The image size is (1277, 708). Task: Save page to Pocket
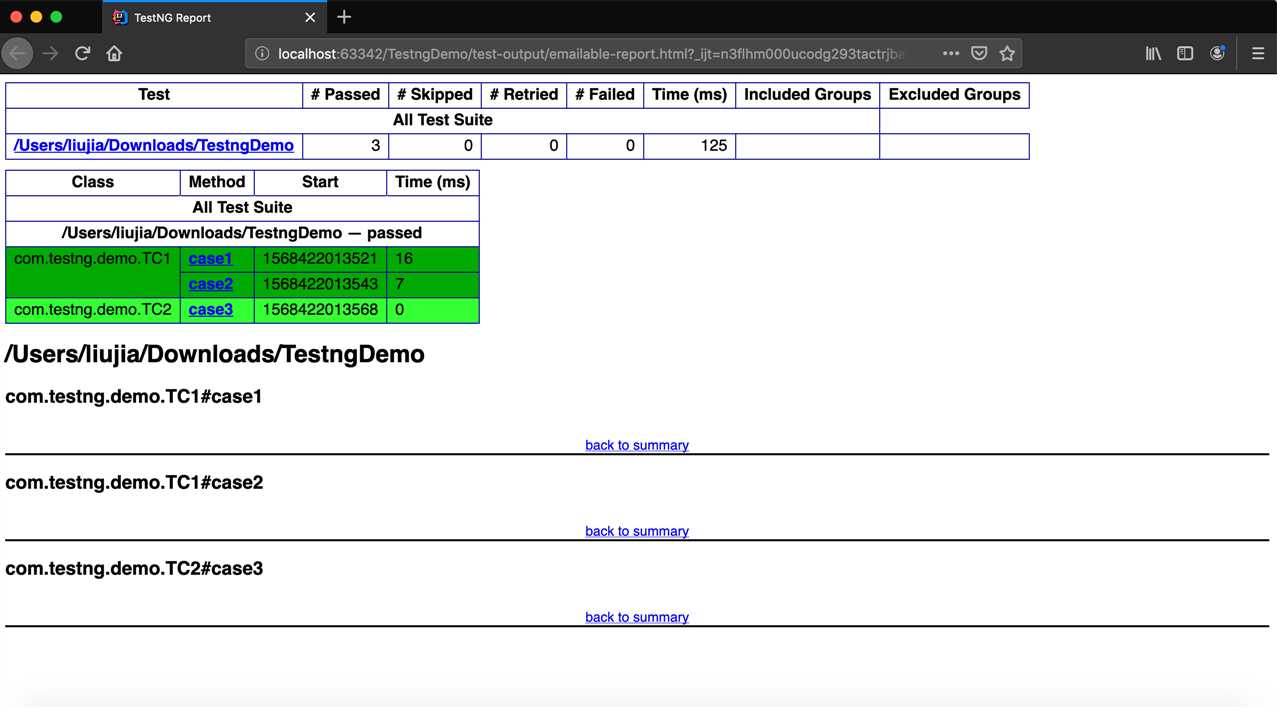coord(979,53)
